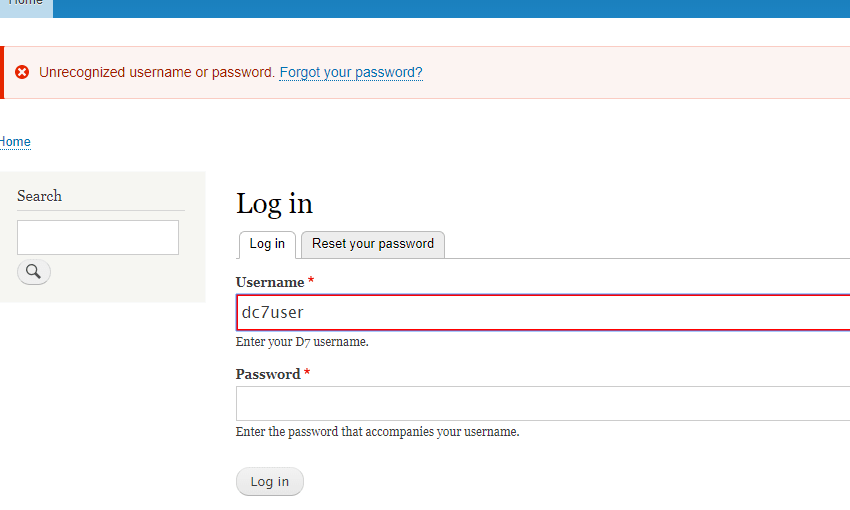Click the magnifying glass search button
The width and height of the screenshot is (850, 510).
(x=34, y=272)
